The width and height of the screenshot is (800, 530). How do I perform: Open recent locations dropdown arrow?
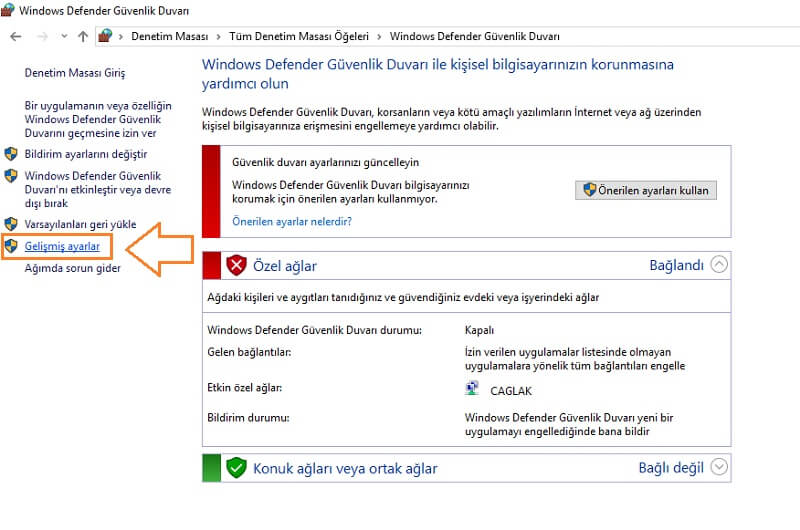click(63, 36)
